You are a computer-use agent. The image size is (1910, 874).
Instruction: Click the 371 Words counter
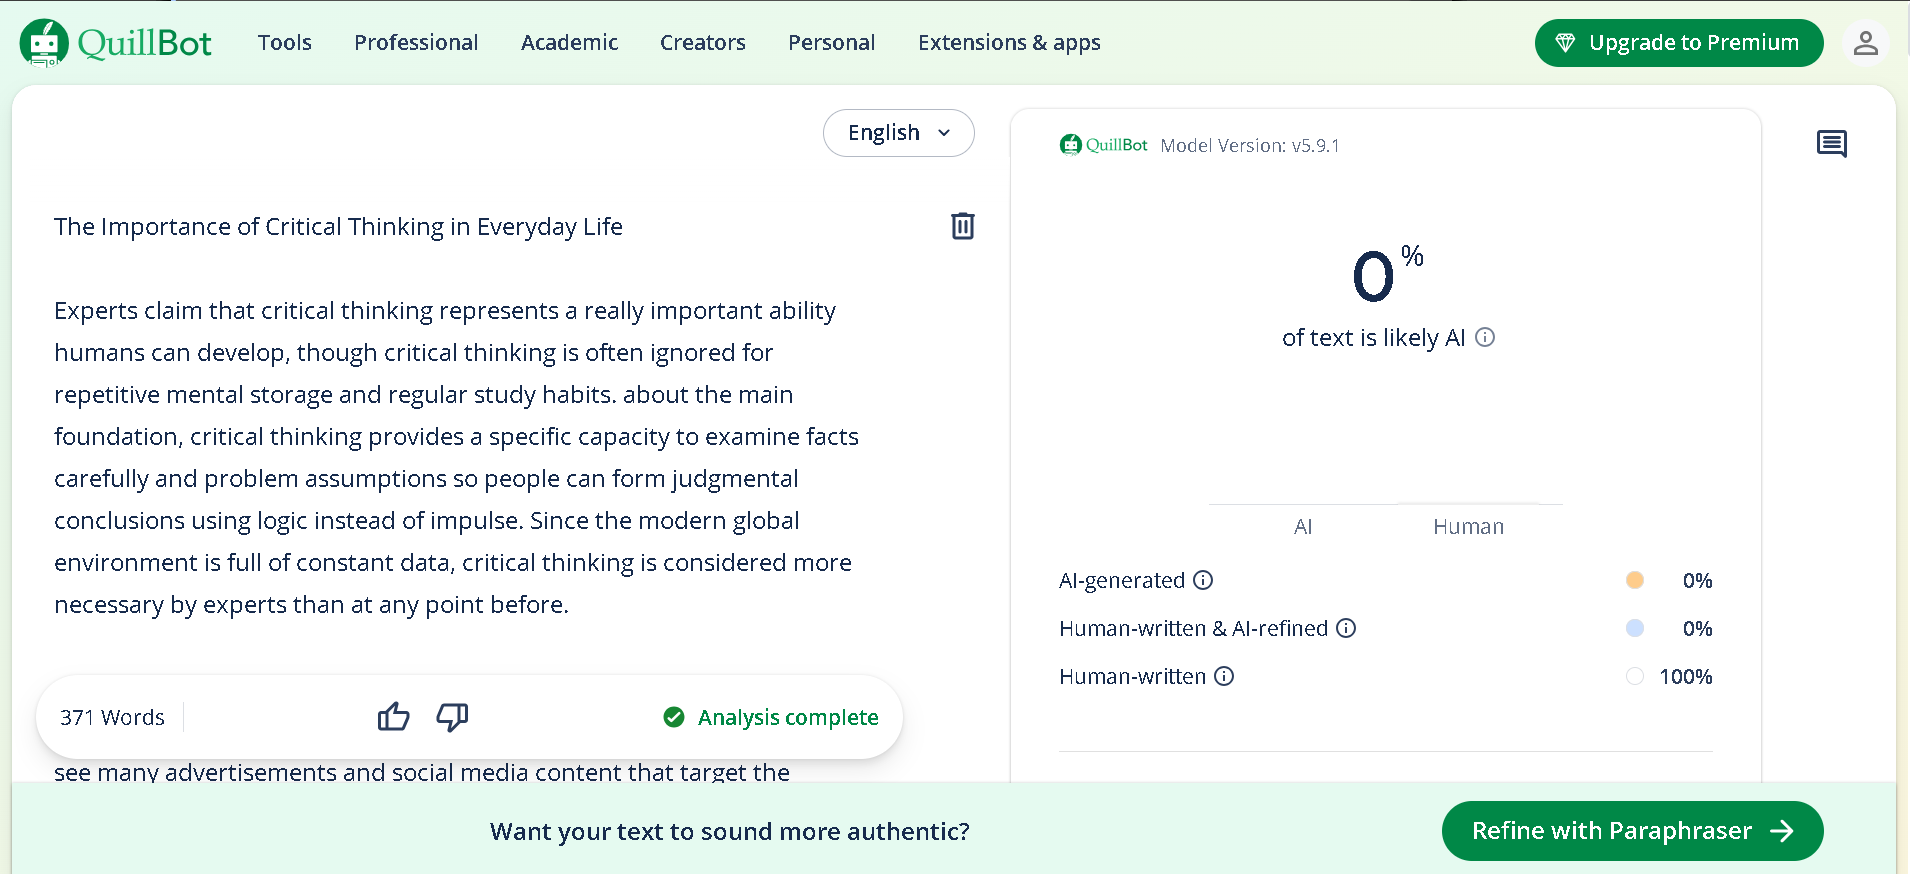112,717
